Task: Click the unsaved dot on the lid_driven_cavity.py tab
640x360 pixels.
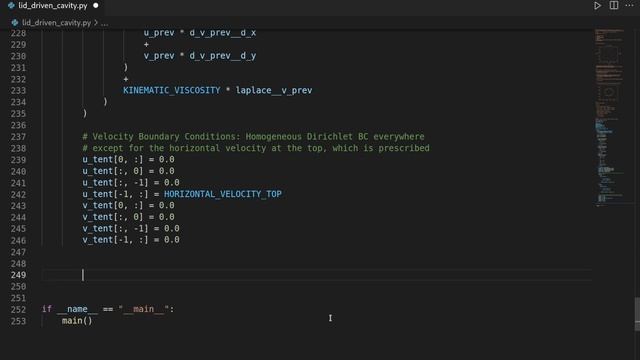Action: pyautogui.click(x=96, y=6)
